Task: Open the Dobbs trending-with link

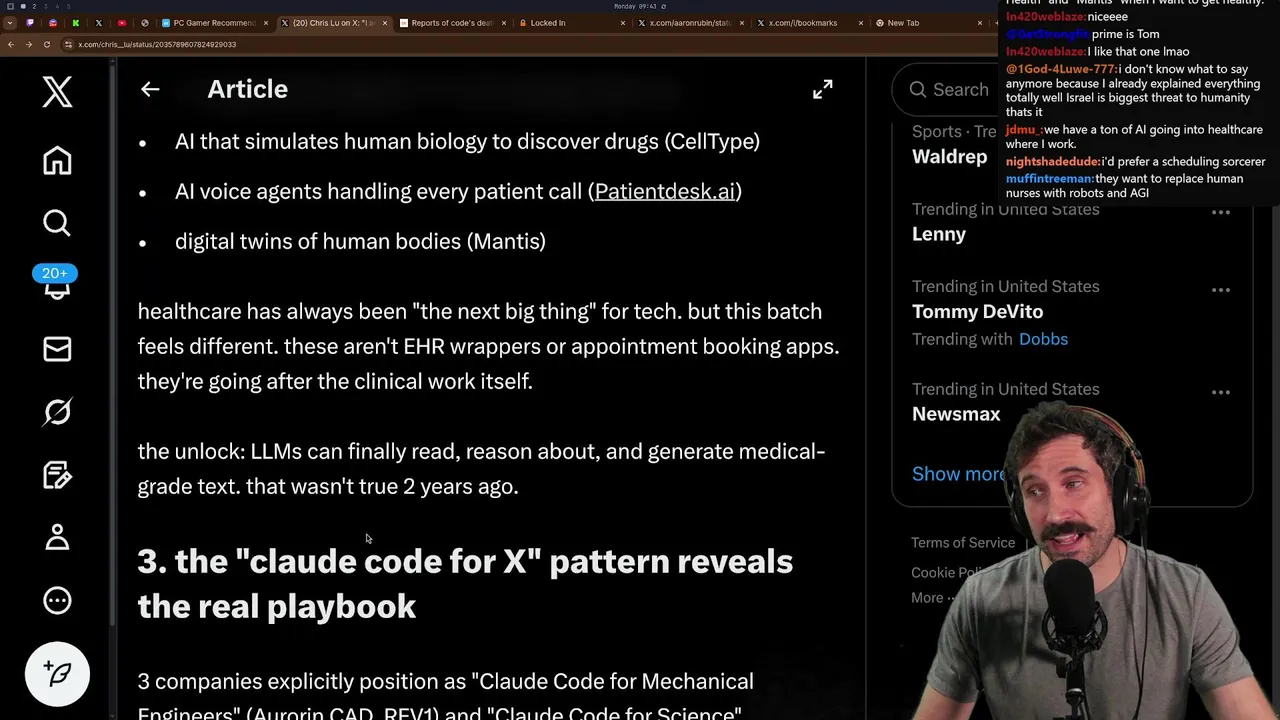Action: click(x=1043, y=339)
